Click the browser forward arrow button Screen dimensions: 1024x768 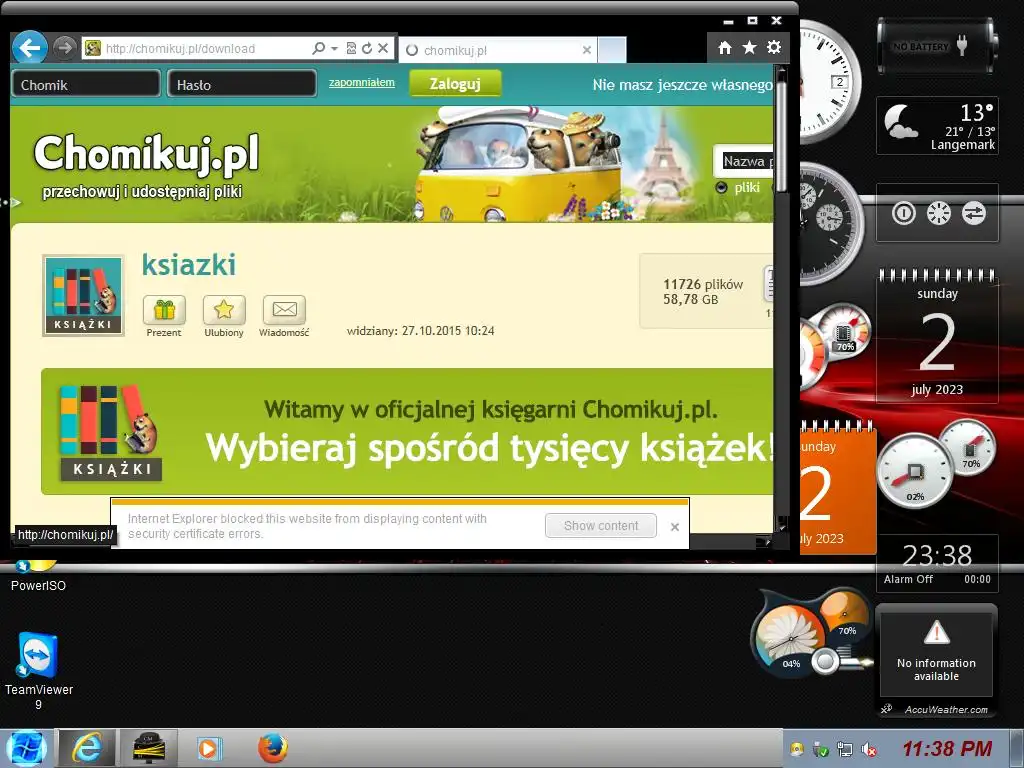pos(64,48)
